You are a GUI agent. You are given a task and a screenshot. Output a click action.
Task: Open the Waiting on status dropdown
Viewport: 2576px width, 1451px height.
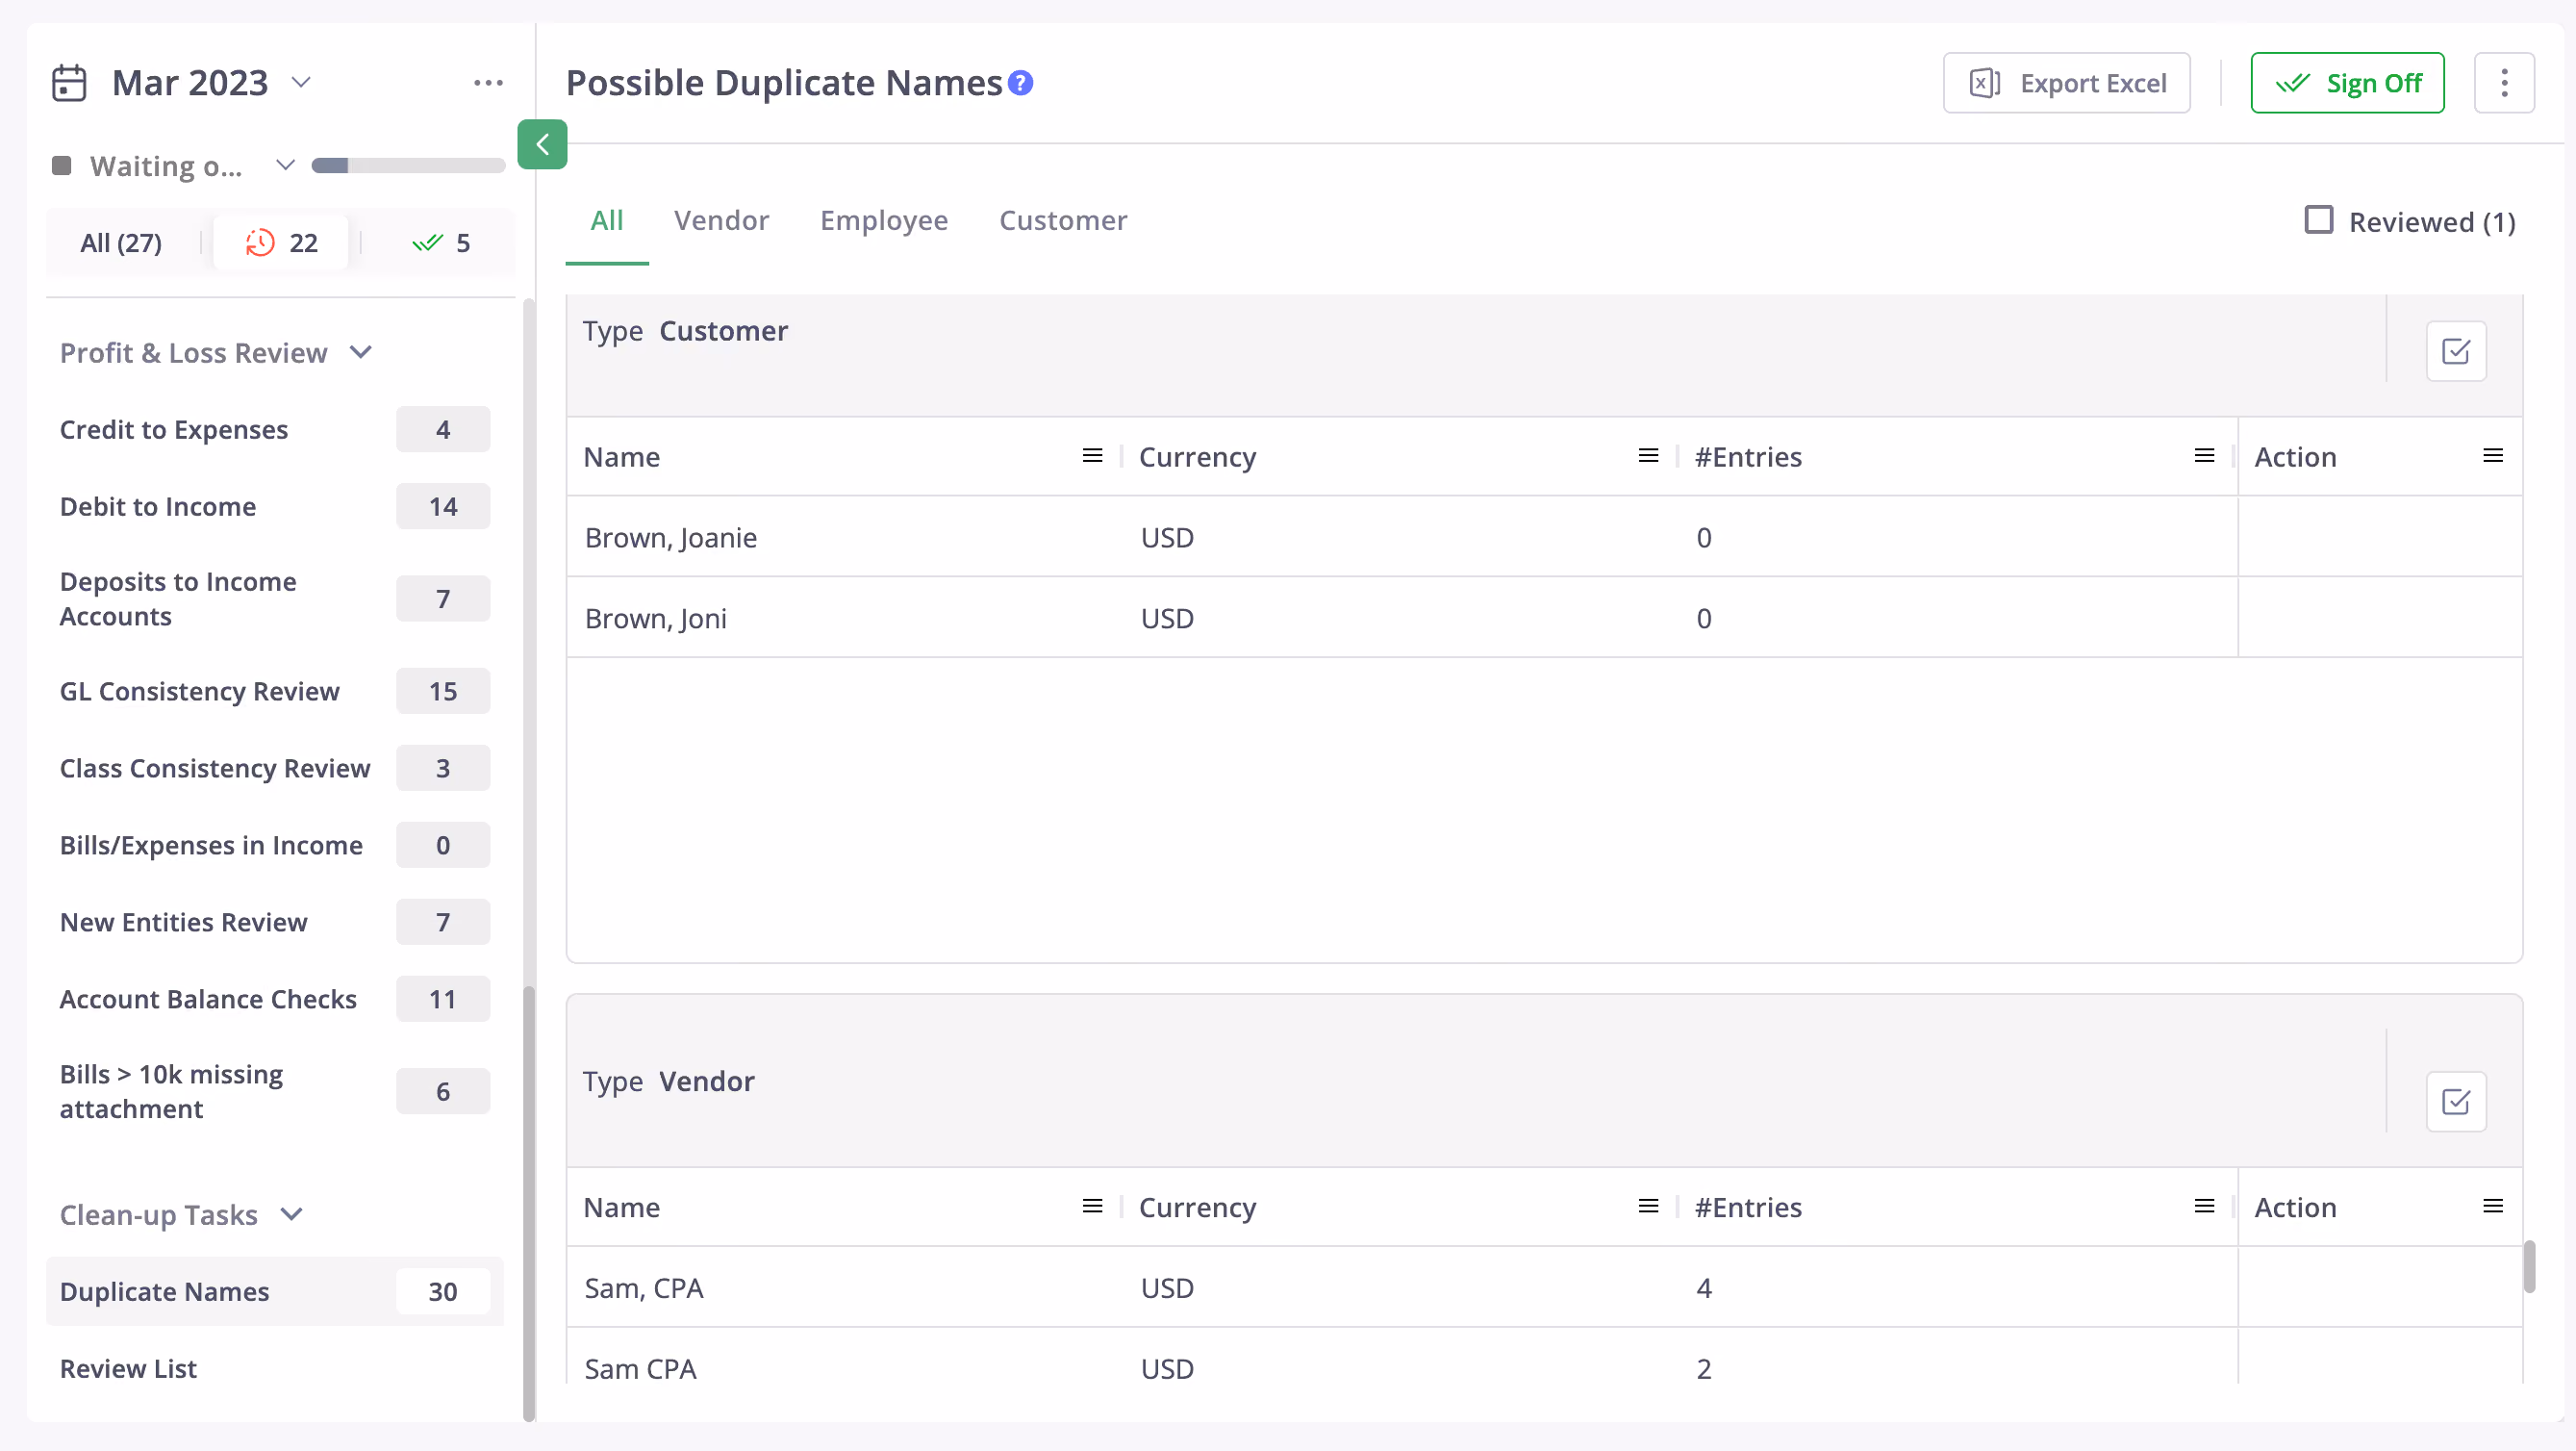click(285, 165)
